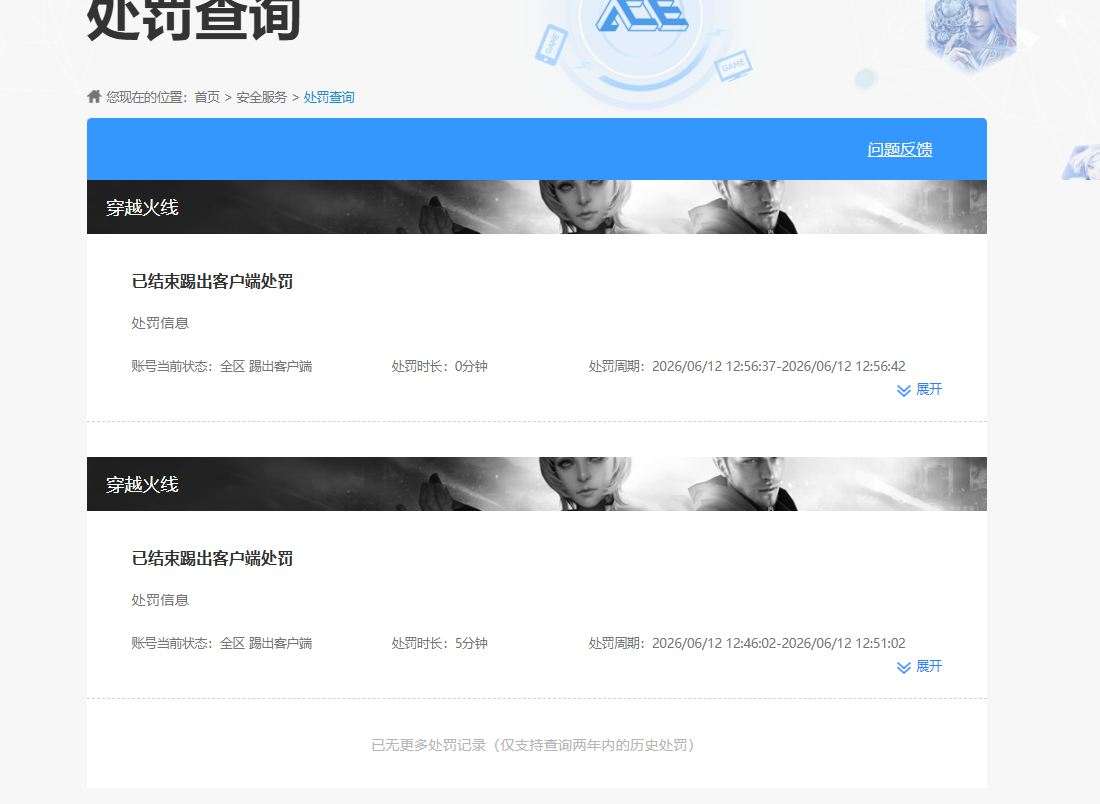
Task: Click the period 2026/06/12 12:56:37-2026/06/12 12:56:42
Action: point(779,366)
